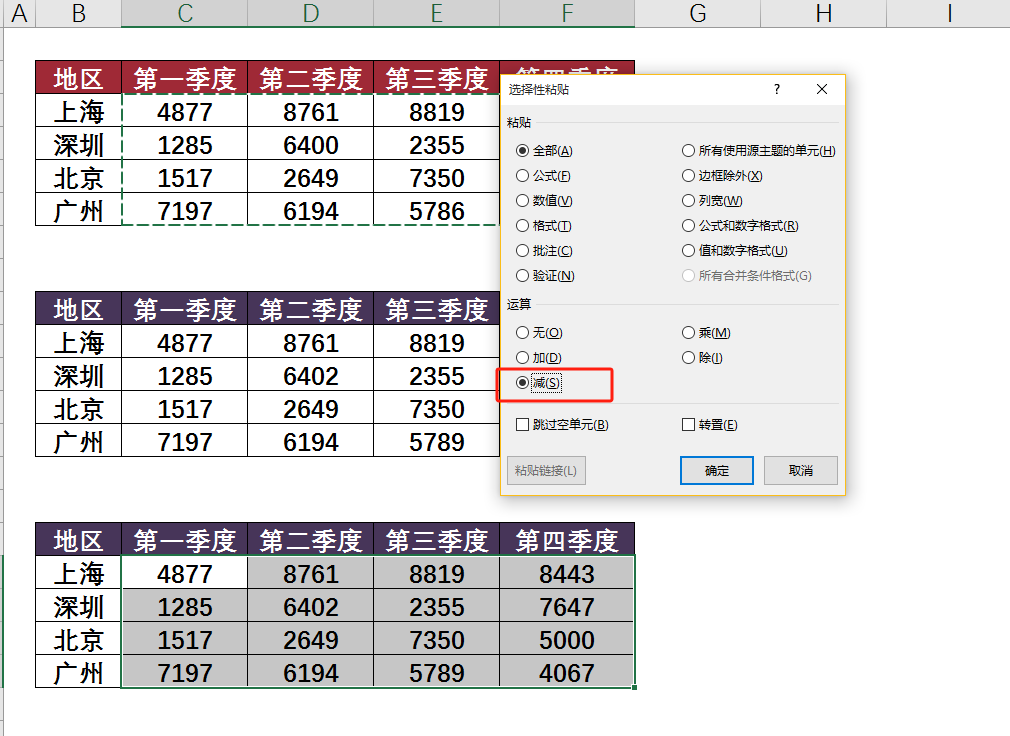The width and height of the screenshot is (1010, 736).
Task: Click 第二季度 header in top table
Action: 310,79
